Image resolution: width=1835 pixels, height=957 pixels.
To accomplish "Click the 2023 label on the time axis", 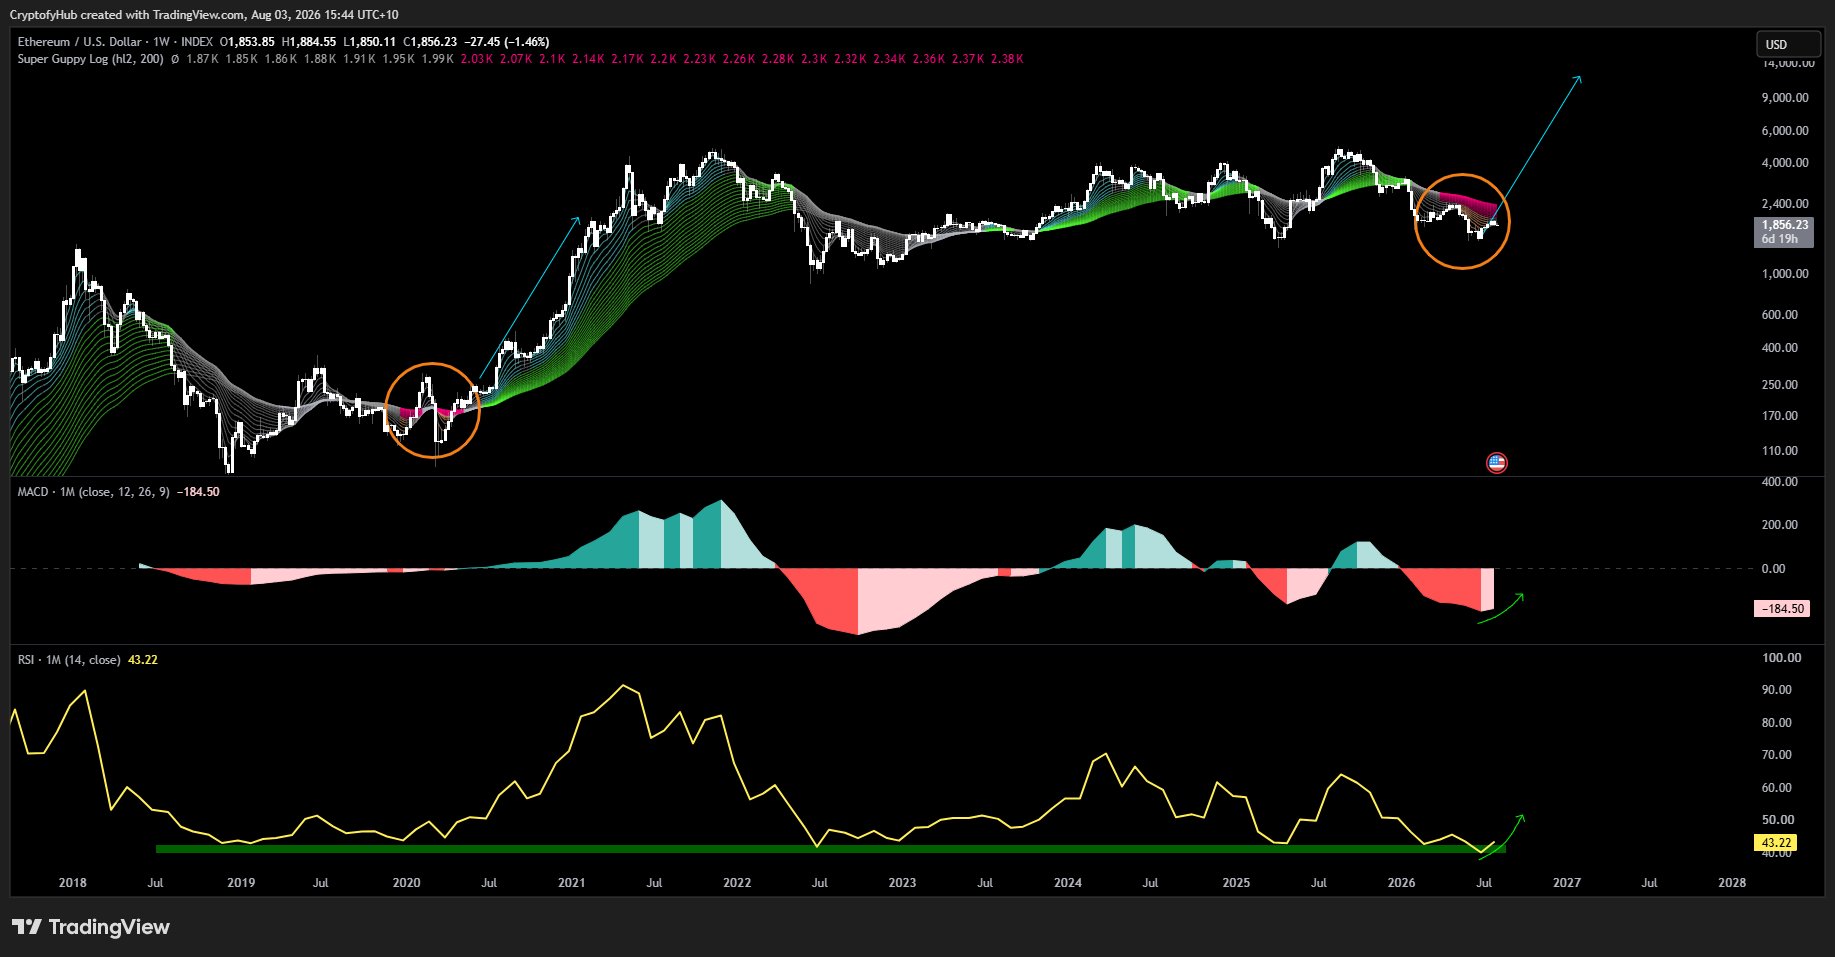I will pyautogui.click(x=902, y=883).
